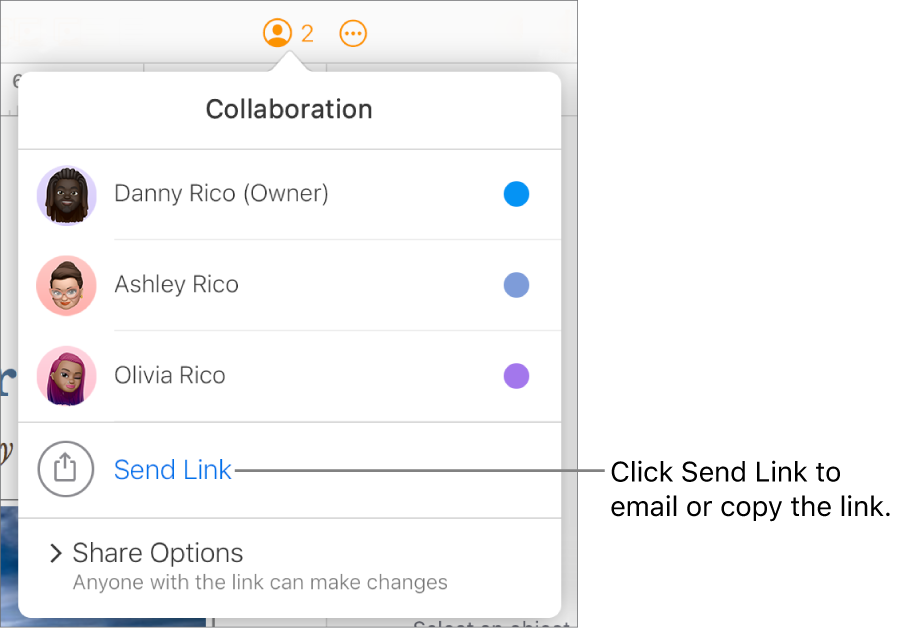Click the More options ellipsis icon
Viewport: 904px width, 628px height.
point(353,33)
